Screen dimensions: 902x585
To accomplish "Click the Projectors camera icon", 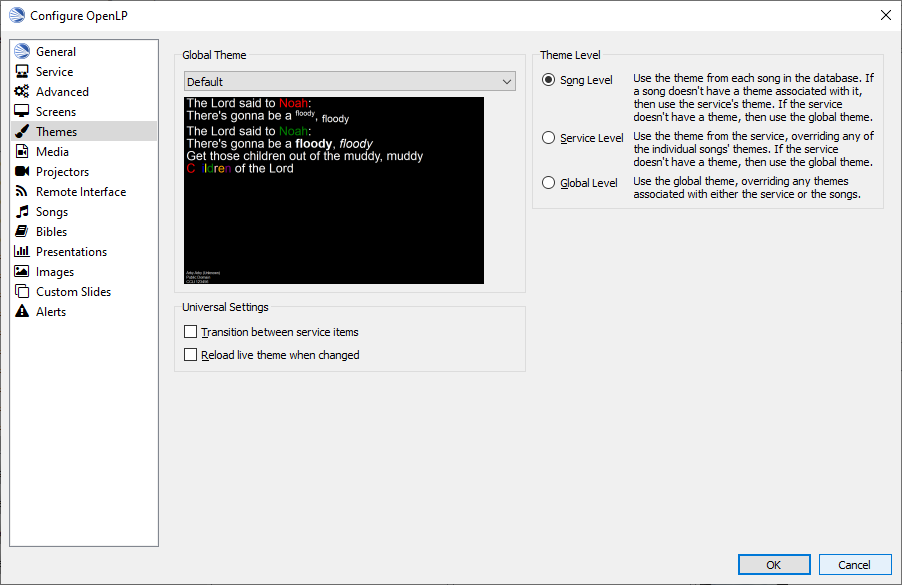I will (x=22, y=171).
